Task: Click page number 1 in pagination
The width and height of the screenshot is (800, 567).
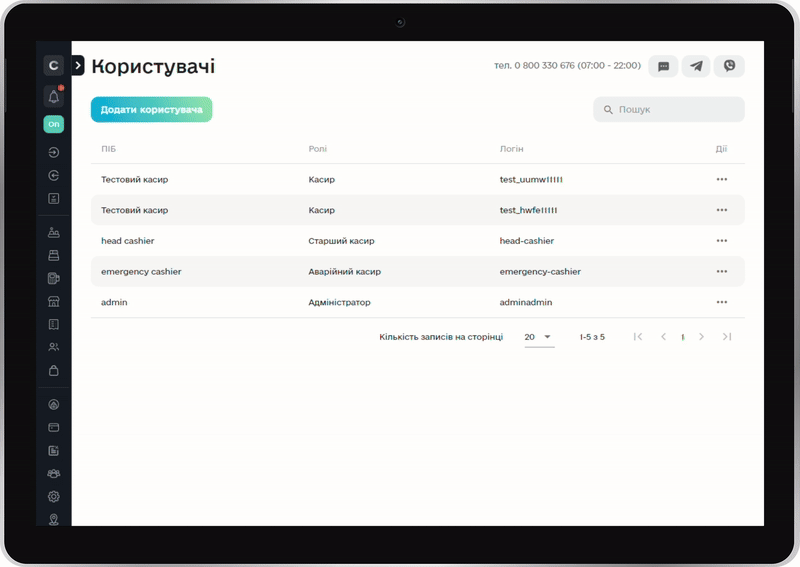Action: point(683,337)
